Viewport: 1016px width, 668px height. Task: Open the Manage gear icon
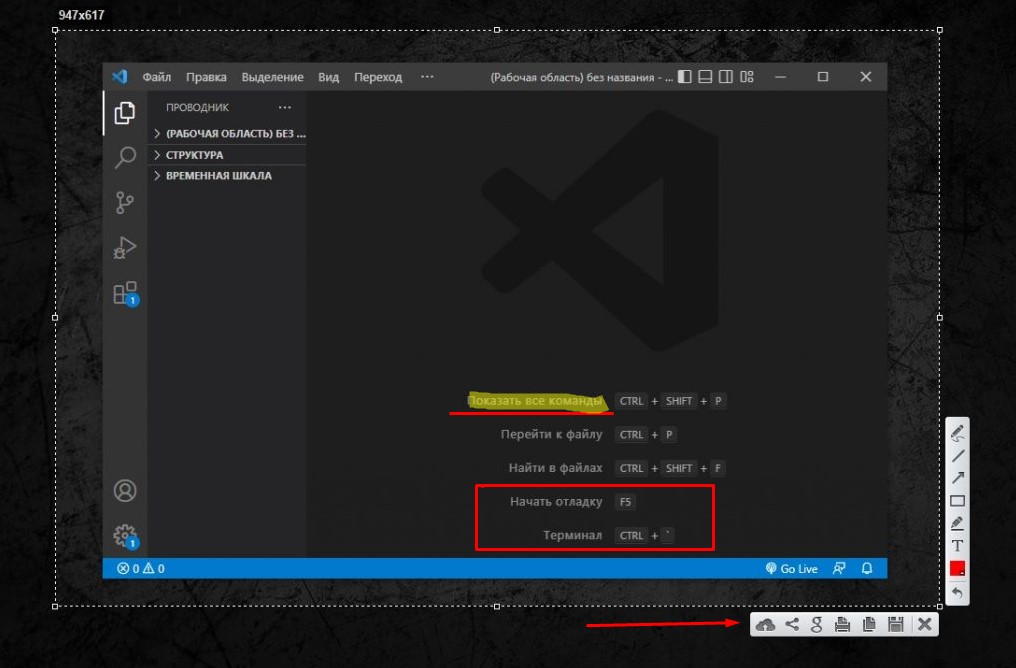(125, 536)
